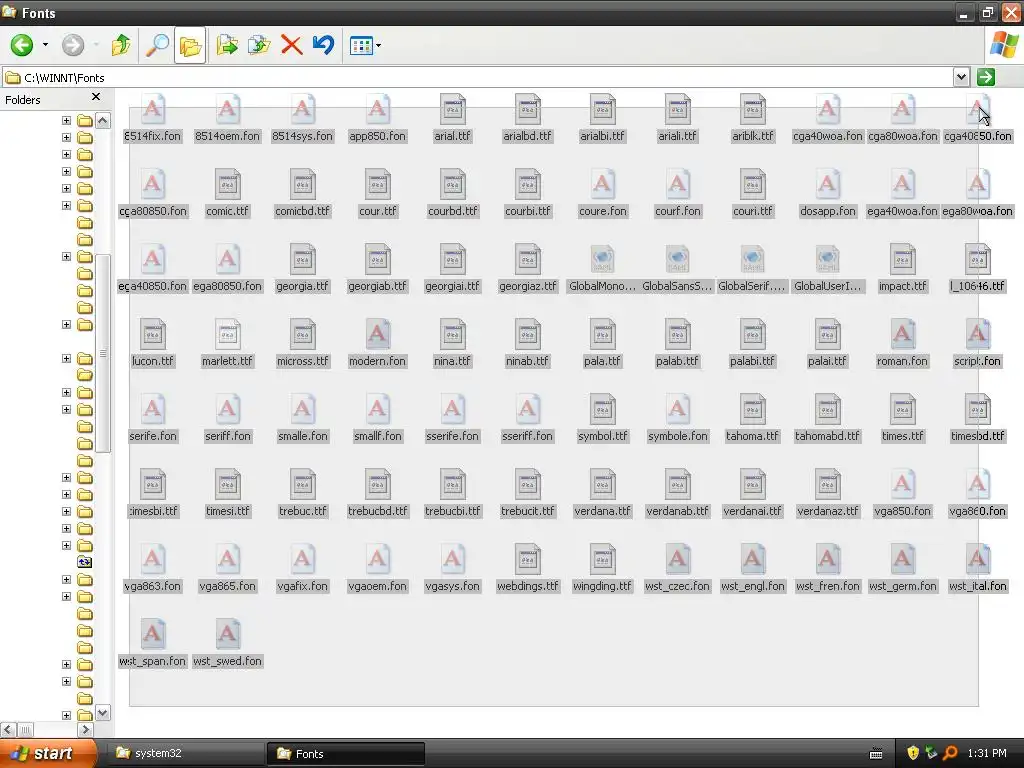Screen dimensions: 1024x768
Task: Select the 8514fix.fon font file
Action: (152, 119)
